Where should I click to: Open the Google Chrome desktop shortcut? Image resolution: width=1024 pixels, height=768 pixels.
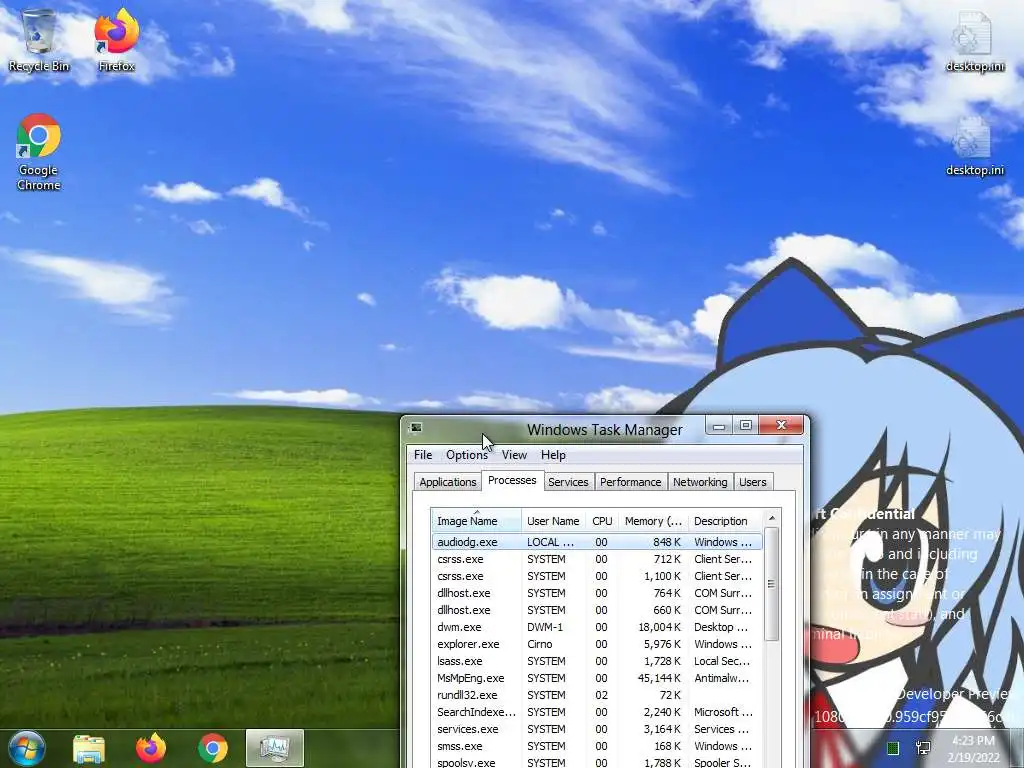39,152
